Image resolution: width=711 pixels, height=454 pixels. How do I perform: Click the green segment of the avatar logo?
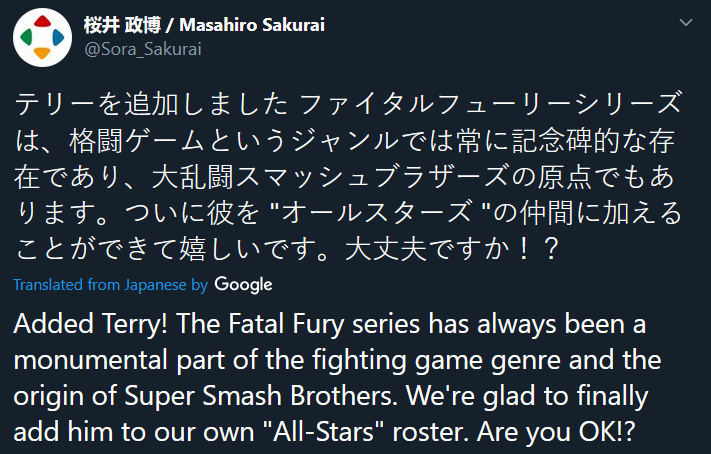26,37
